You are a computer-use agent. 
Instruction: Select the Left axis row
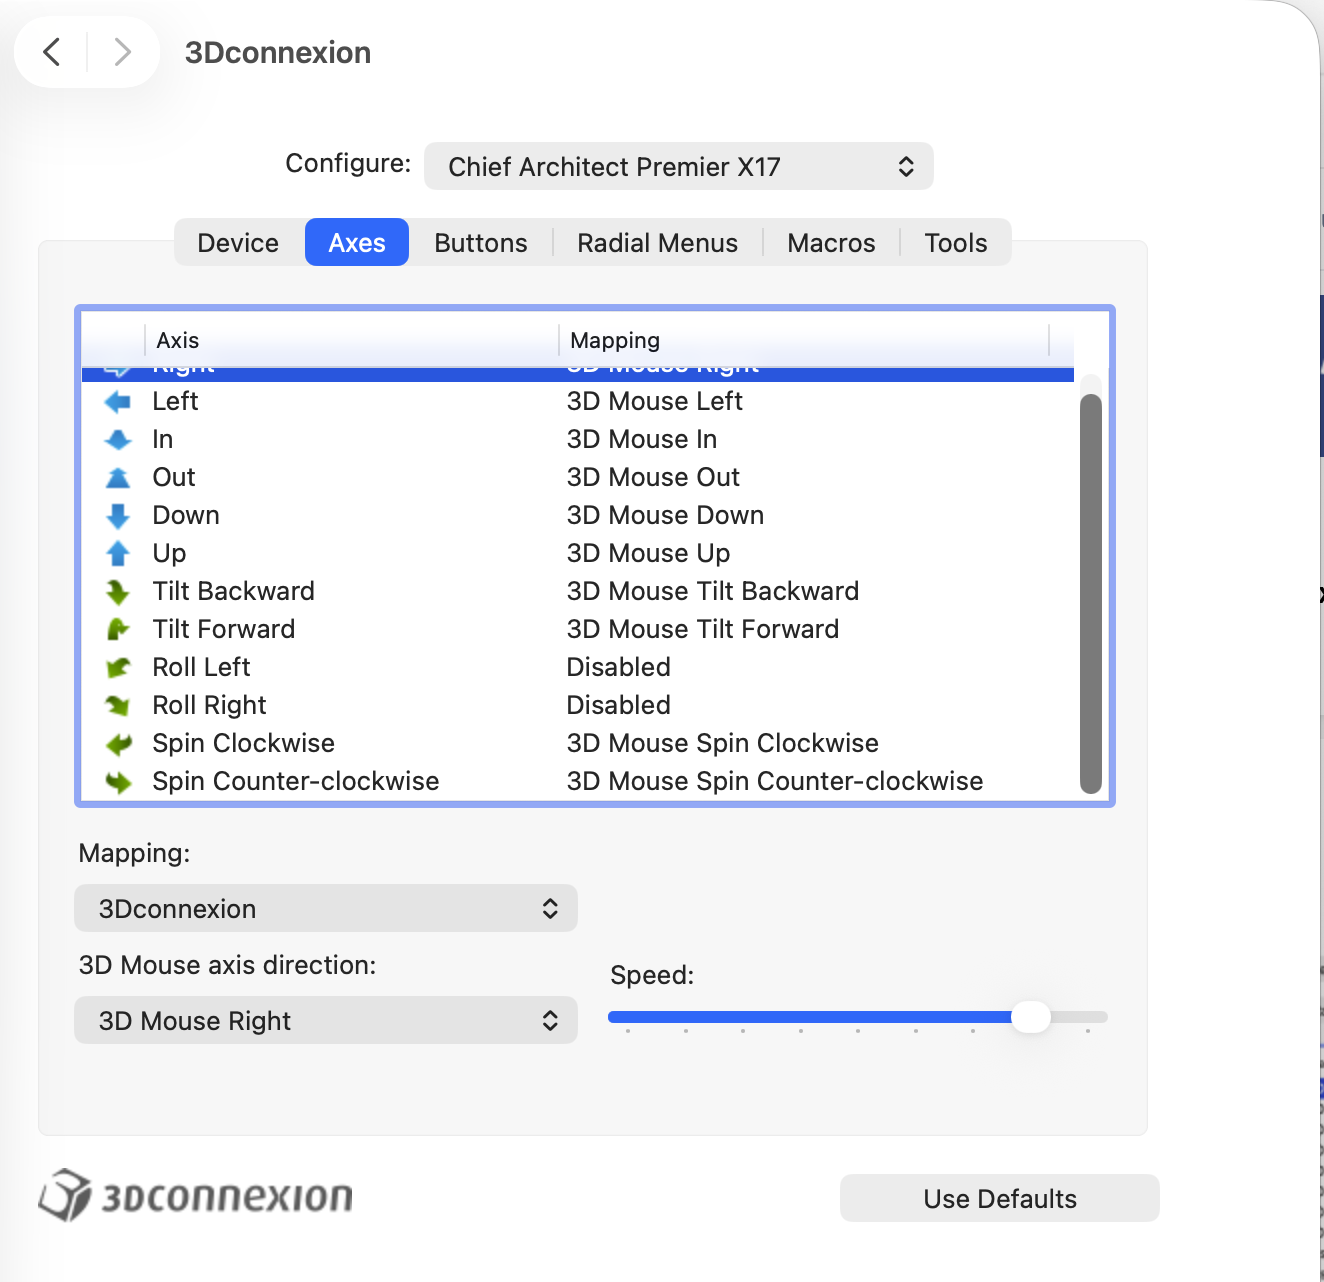tap(578, 402)
